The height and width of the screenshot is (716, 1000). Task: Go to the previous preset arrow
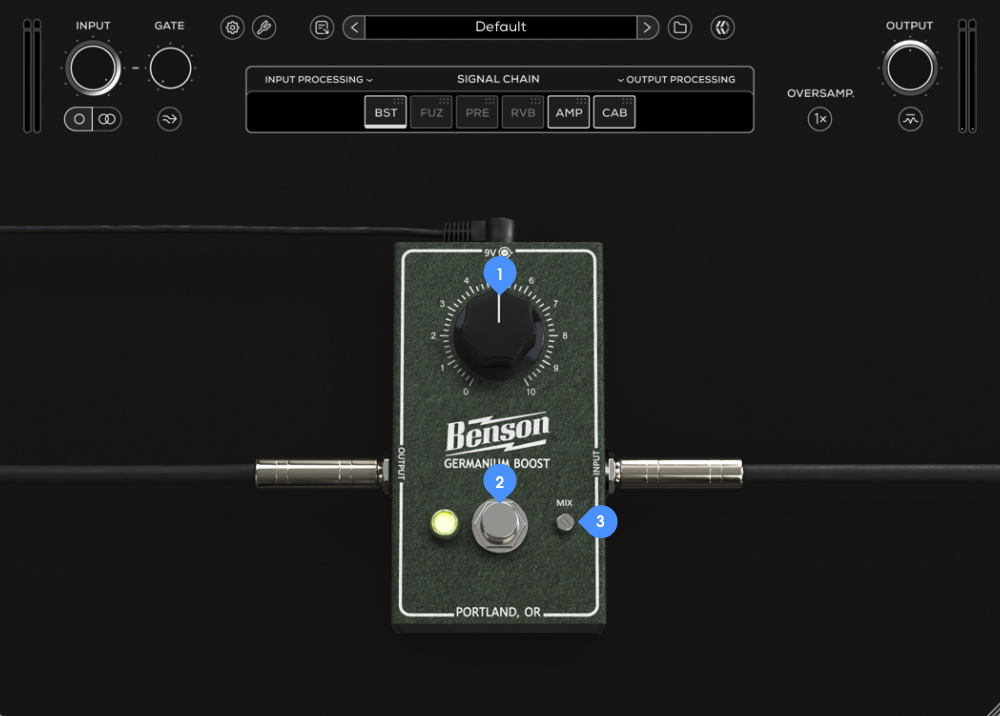point(355,27)
